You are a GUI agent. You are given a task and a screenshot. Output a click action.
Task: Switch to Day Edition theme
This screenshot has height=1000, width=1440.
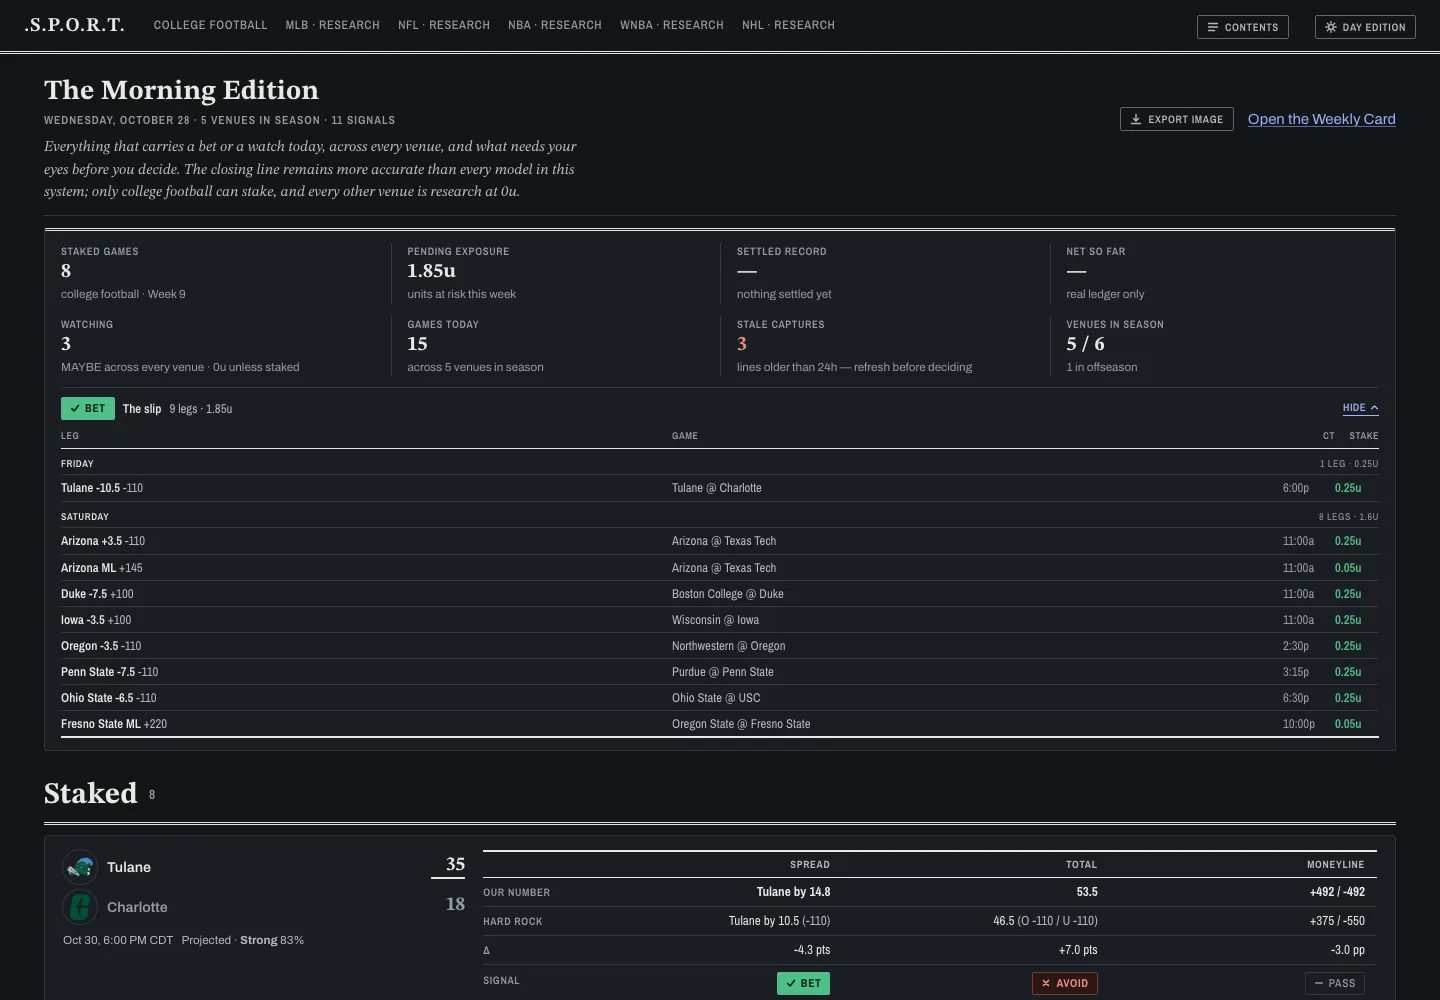tap(1365, 27)
